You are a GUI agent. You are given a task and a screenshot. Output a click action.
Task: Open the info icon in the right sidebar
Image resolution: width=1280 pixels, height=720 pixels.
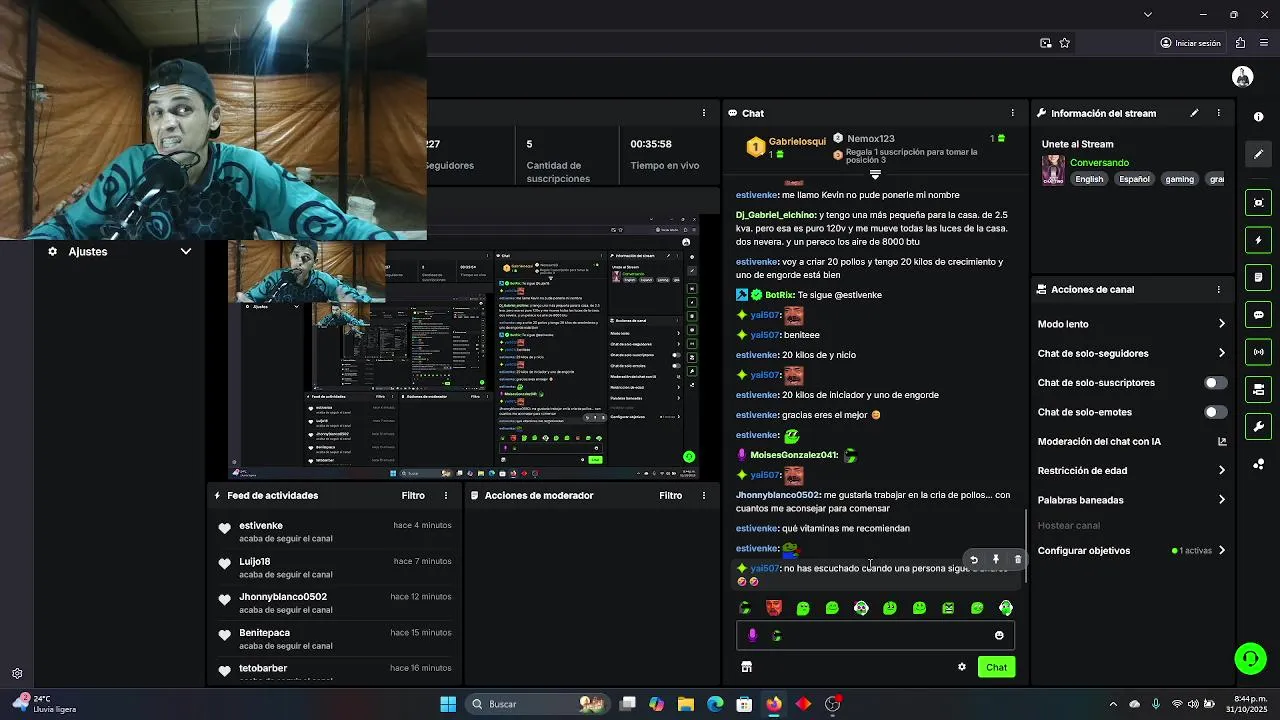(1258, 117)
